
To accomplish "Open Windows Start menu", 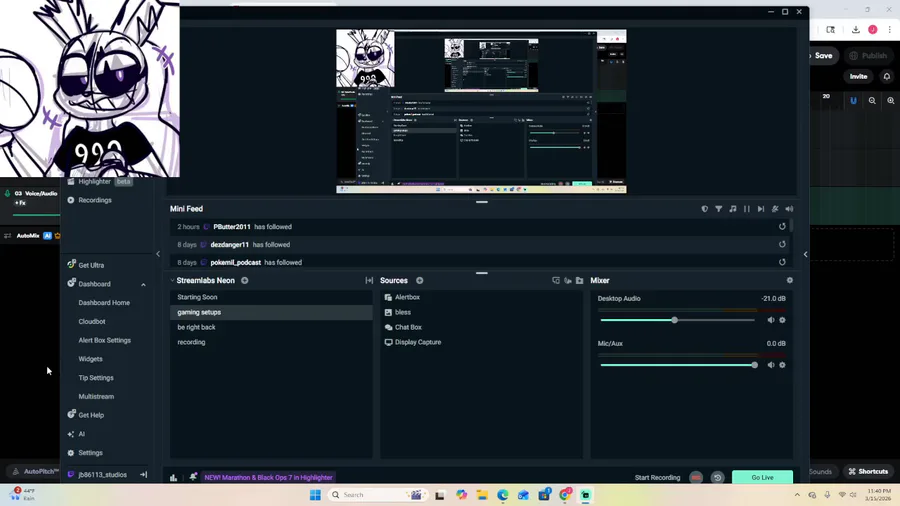I will click(315, 495).
